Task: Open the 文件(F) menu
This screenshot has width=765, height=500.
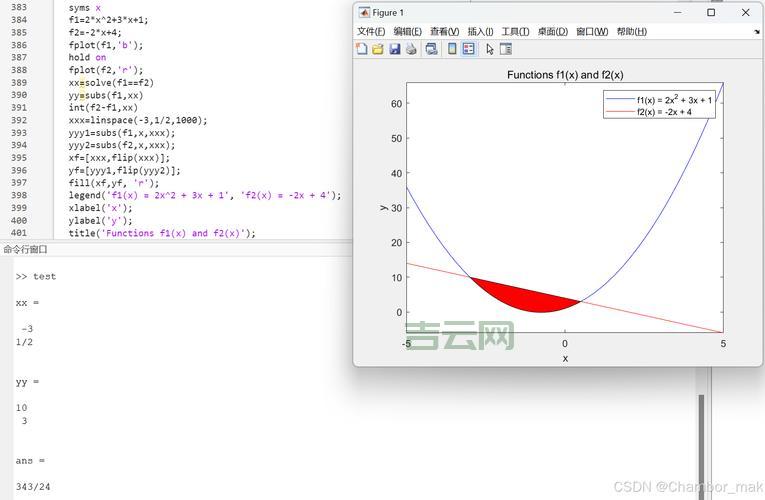Action: point(371,31)
